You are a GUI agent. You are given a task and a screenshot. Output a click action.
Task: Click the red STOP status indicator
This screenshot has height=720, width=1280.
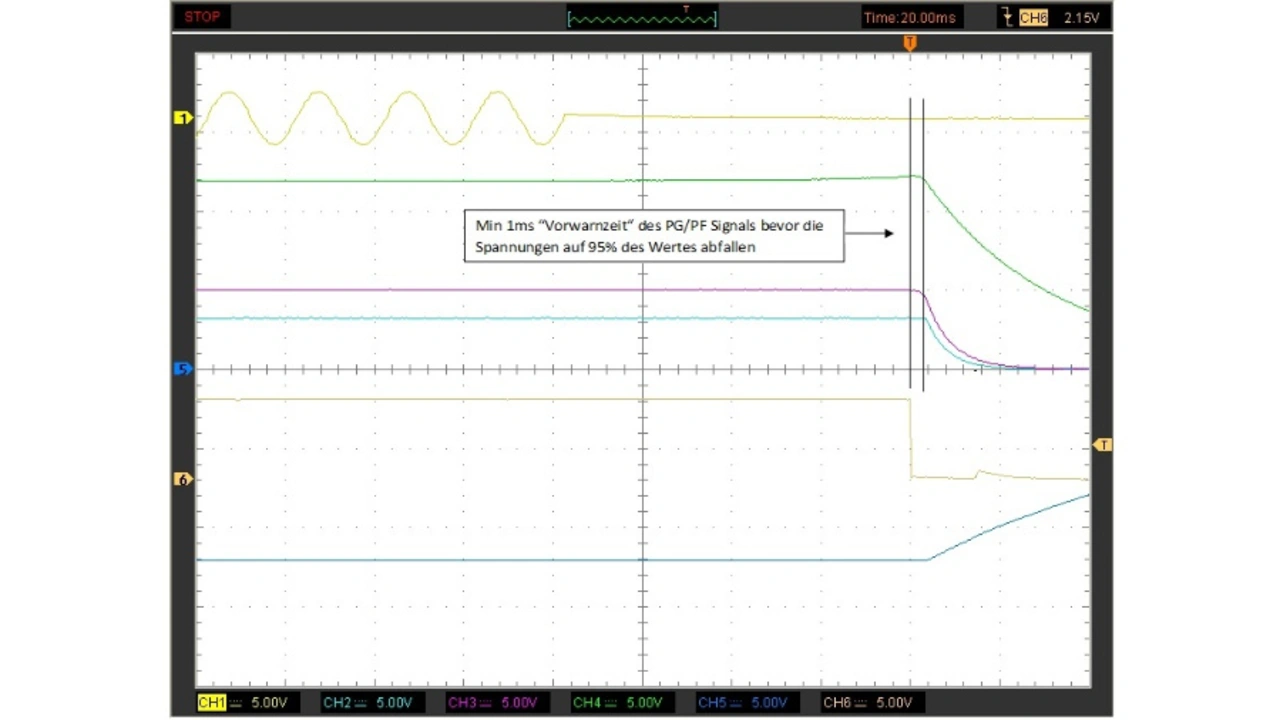pyautogui.click(x=203, y=17)
